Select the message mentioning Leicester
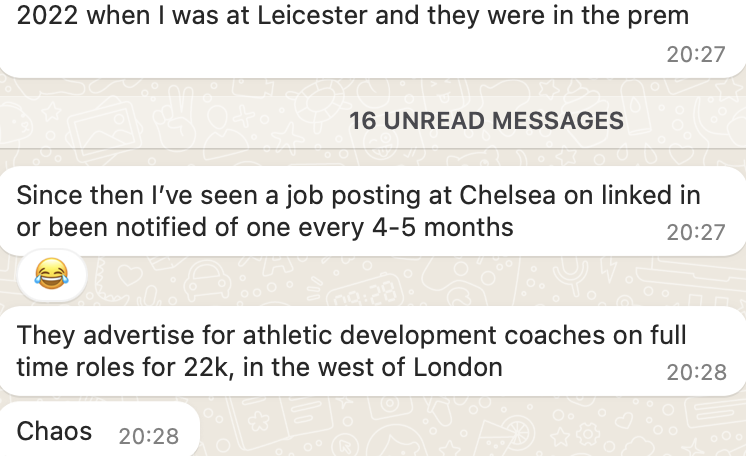The height and width of the screenshot is (456, 746). tap(373, 38)
